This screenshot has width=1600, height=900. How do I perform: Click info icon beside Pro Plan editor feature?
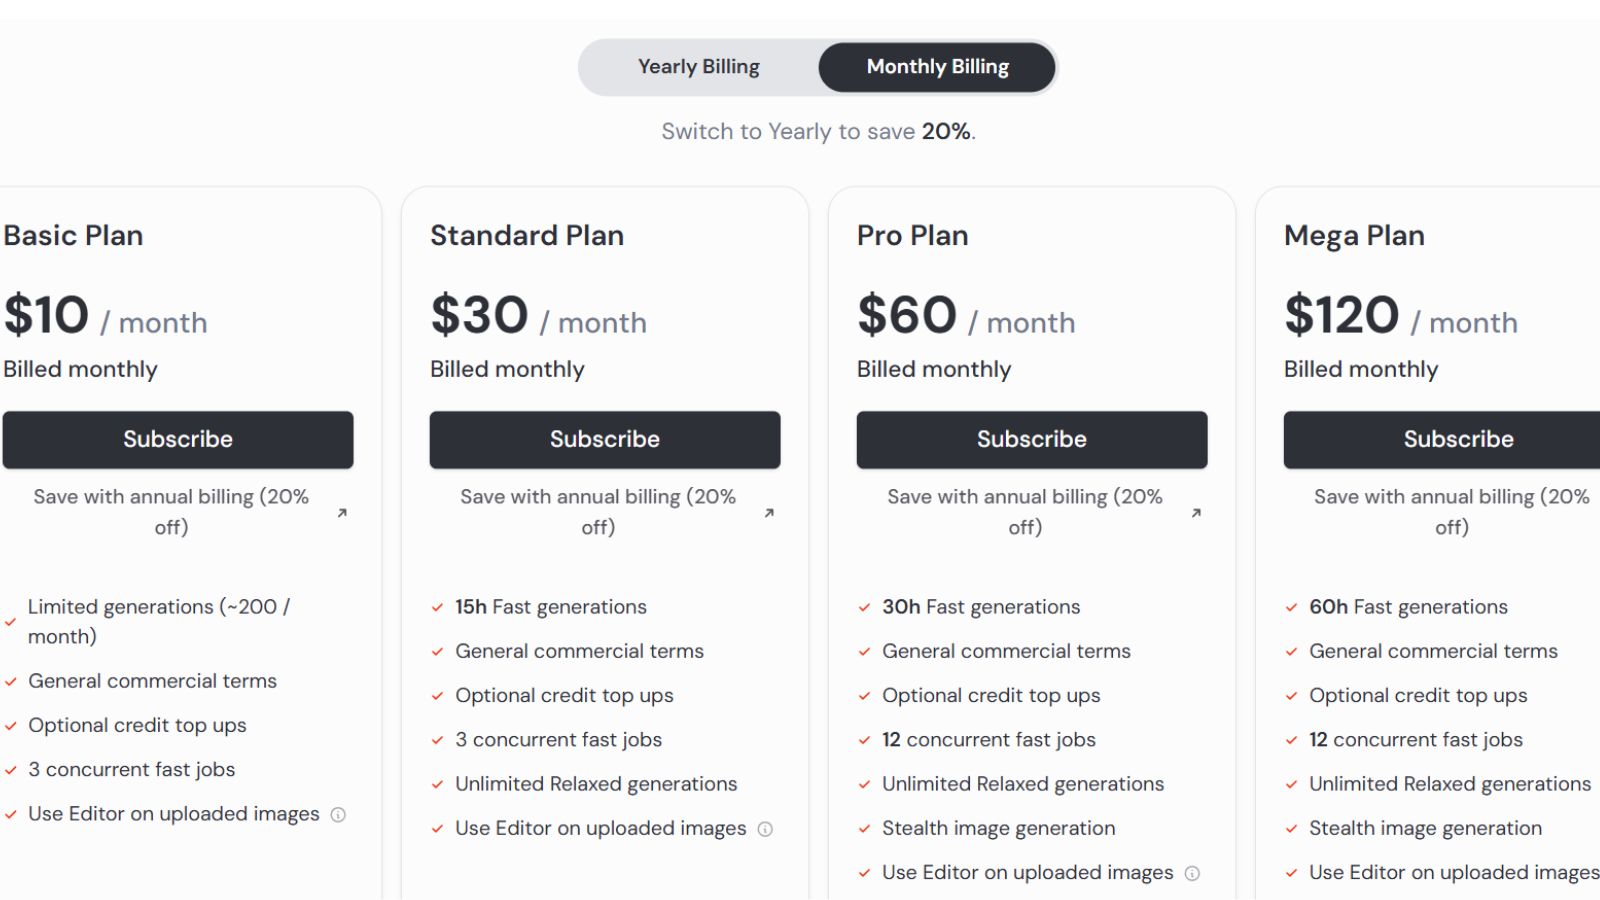pos(1192,873)
